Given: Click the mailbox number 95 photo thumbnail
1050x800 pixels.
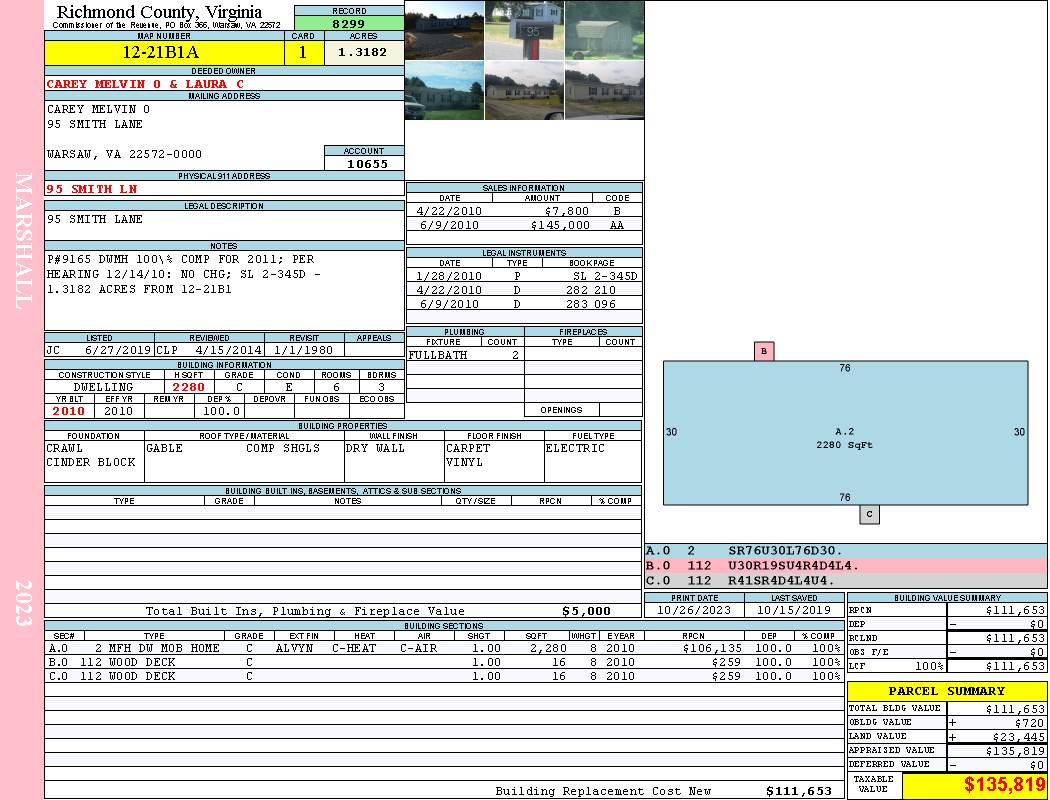Looking at the screenshot, I should (x=524, y=30).
